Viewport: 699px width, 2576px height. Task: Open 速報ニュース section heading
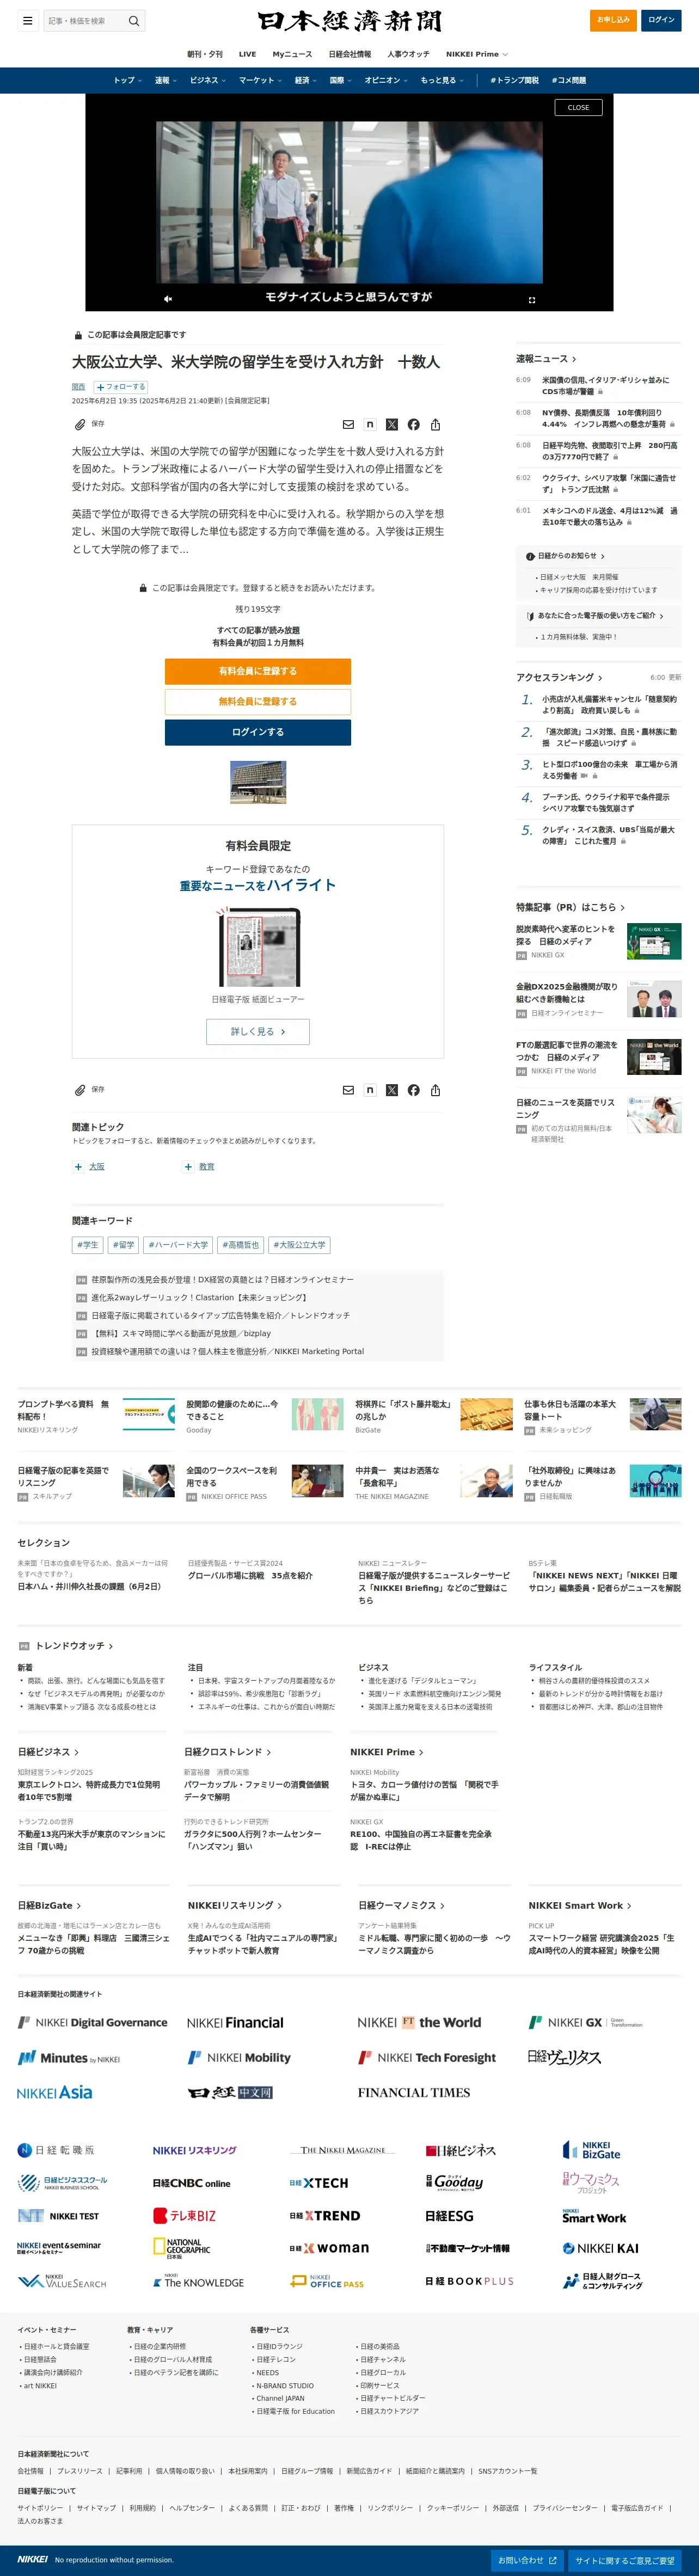546,358
